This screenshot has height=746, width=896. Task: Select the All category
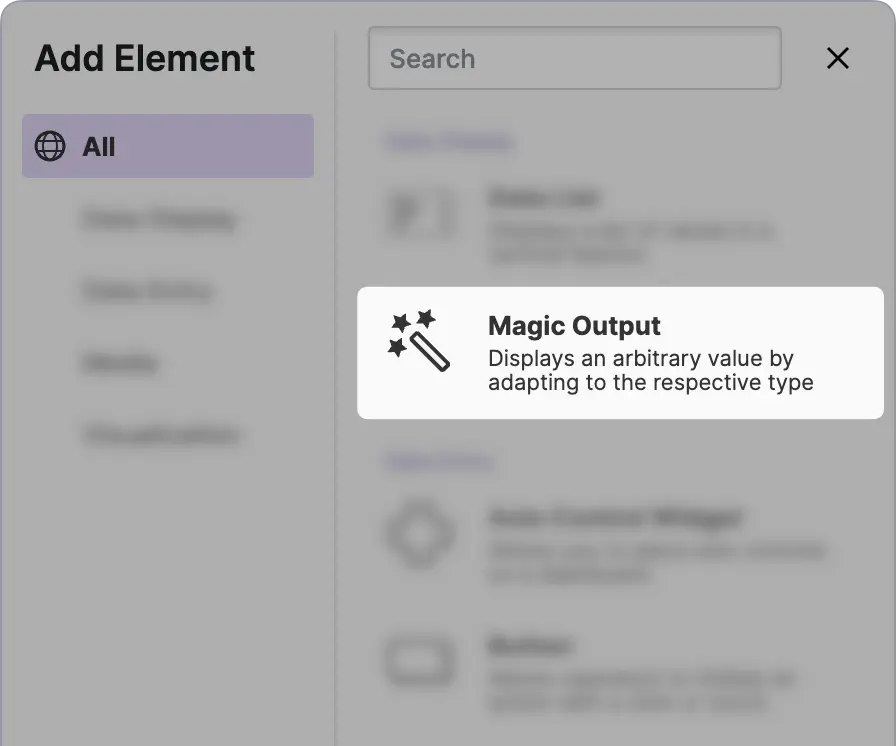tap(168, 147)
